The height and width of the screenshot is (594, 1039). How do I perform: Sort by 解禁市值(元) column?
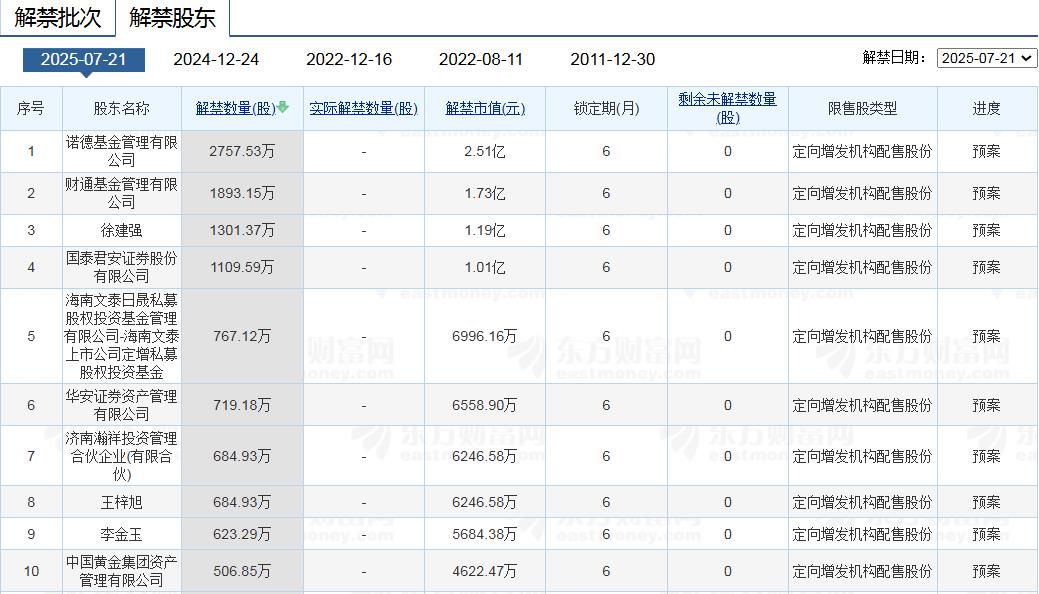pyautogui.click(x=485, y=108)
